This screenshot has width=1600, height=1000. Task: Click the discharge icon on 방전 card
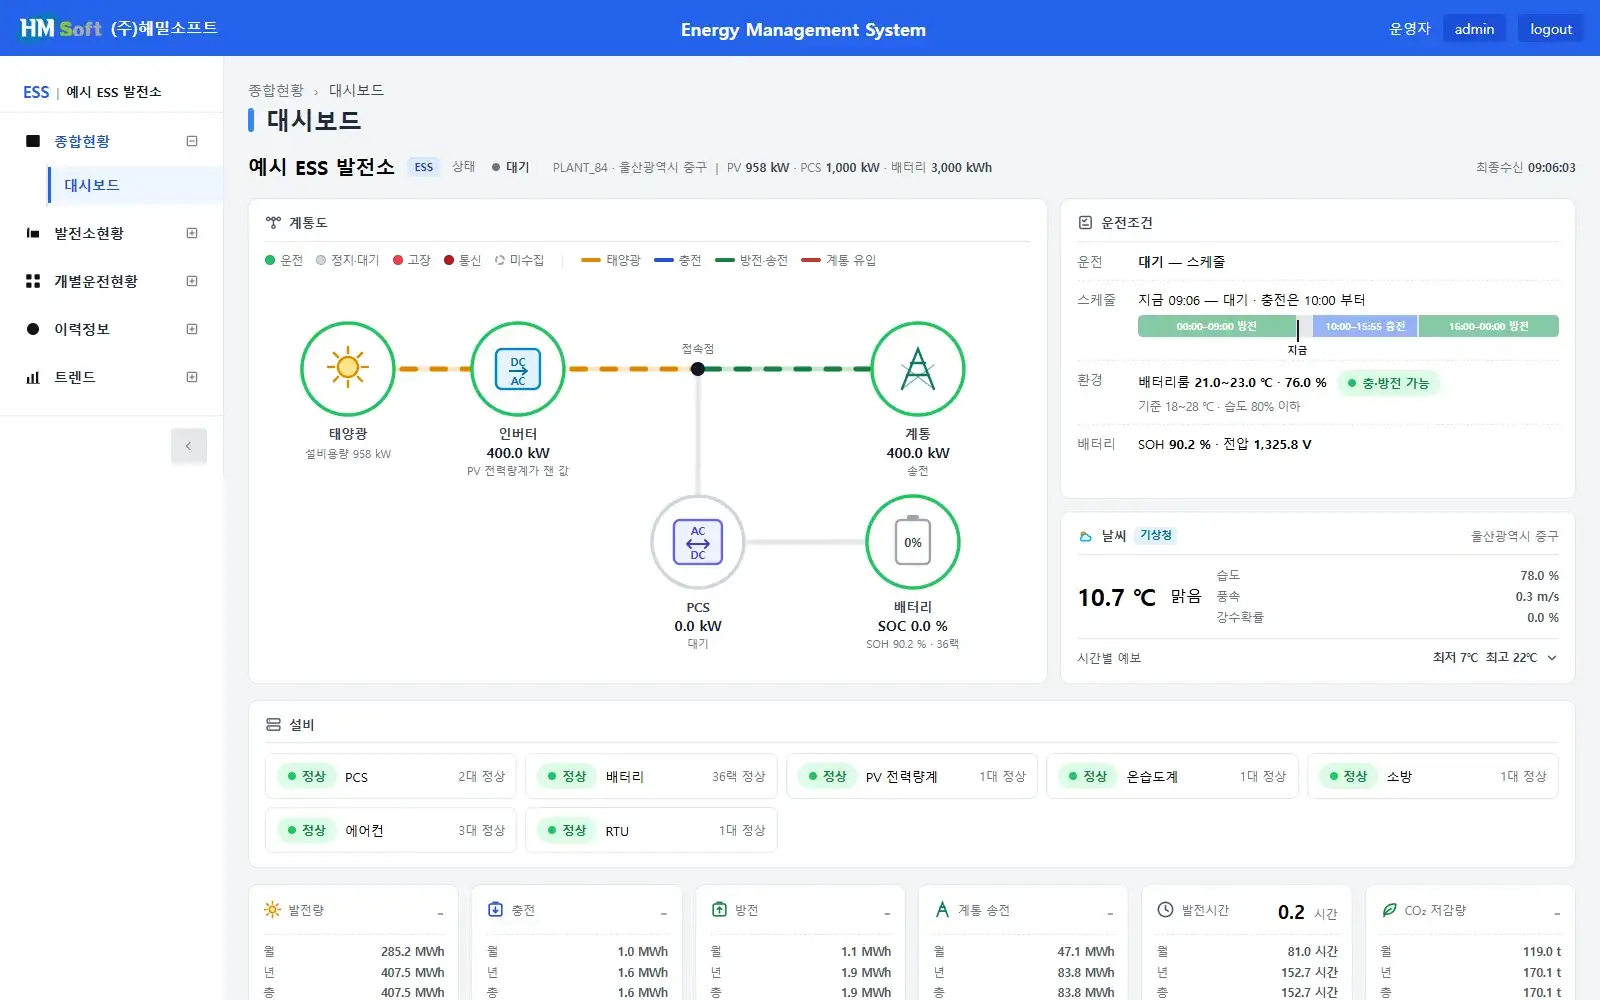(719, 909)
